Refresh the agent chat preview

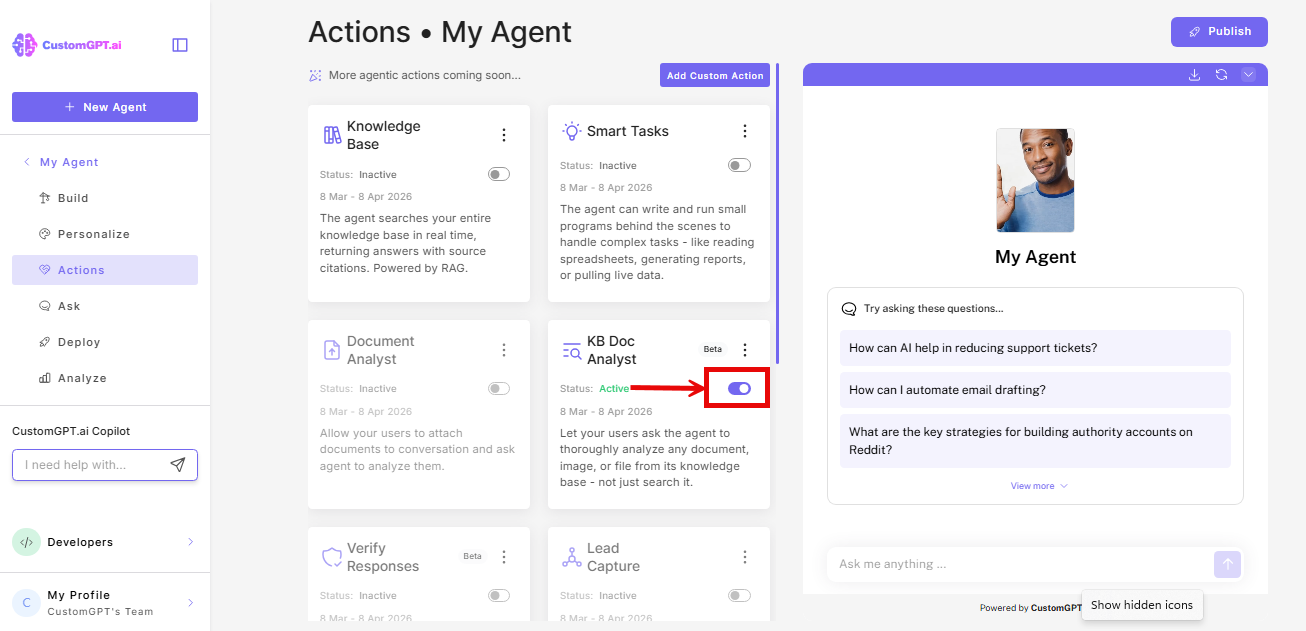coord(1221,74)
